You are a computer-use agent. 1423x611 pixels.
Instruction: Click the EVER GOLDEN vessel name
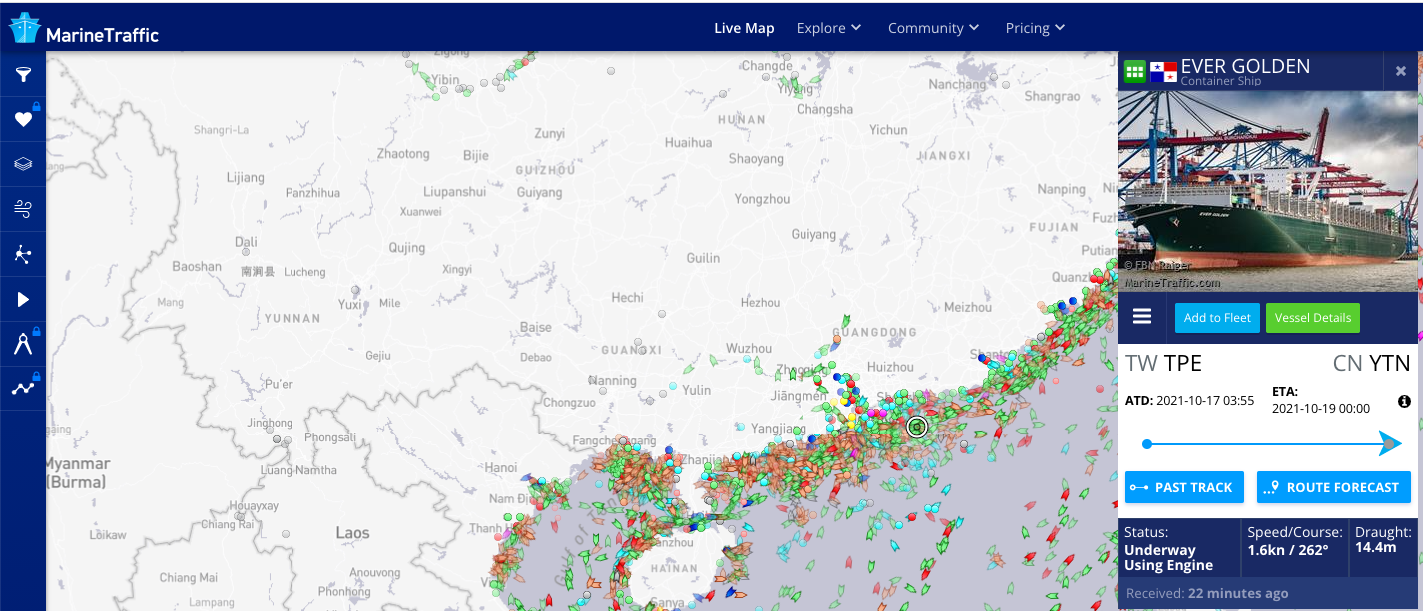1245,66
